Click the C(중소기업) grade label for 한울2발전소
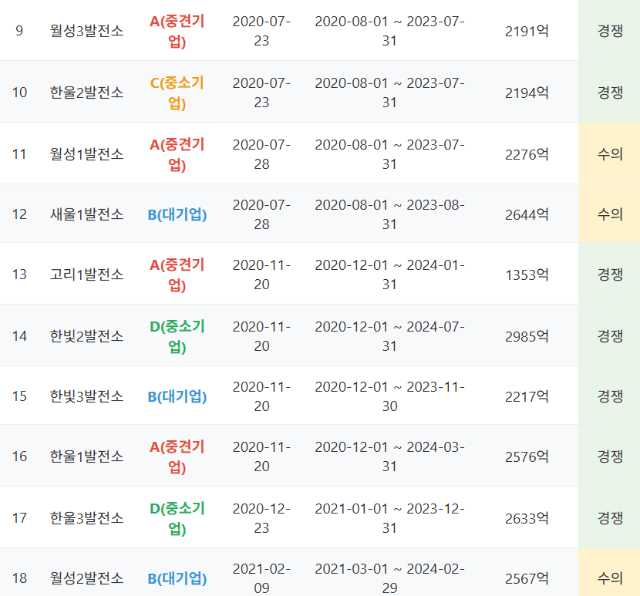The width and height of the screenshot is (640, 596). (177, 92)
